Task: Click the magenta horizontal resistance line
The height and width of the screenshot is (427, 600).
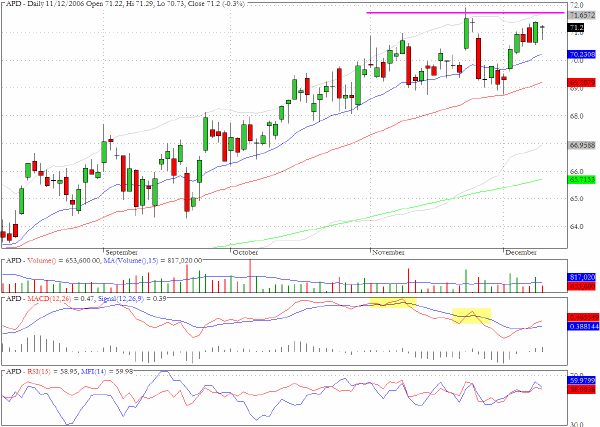Action: (465, 13)
